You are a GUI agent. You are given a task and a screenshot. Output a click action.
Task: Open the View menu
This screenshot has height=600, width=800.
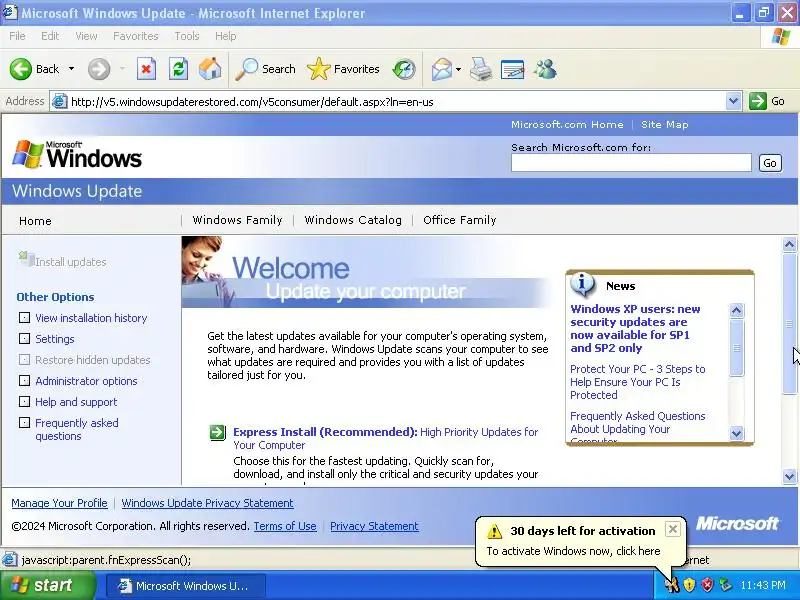pyautogui.click(x=86, y=36)
